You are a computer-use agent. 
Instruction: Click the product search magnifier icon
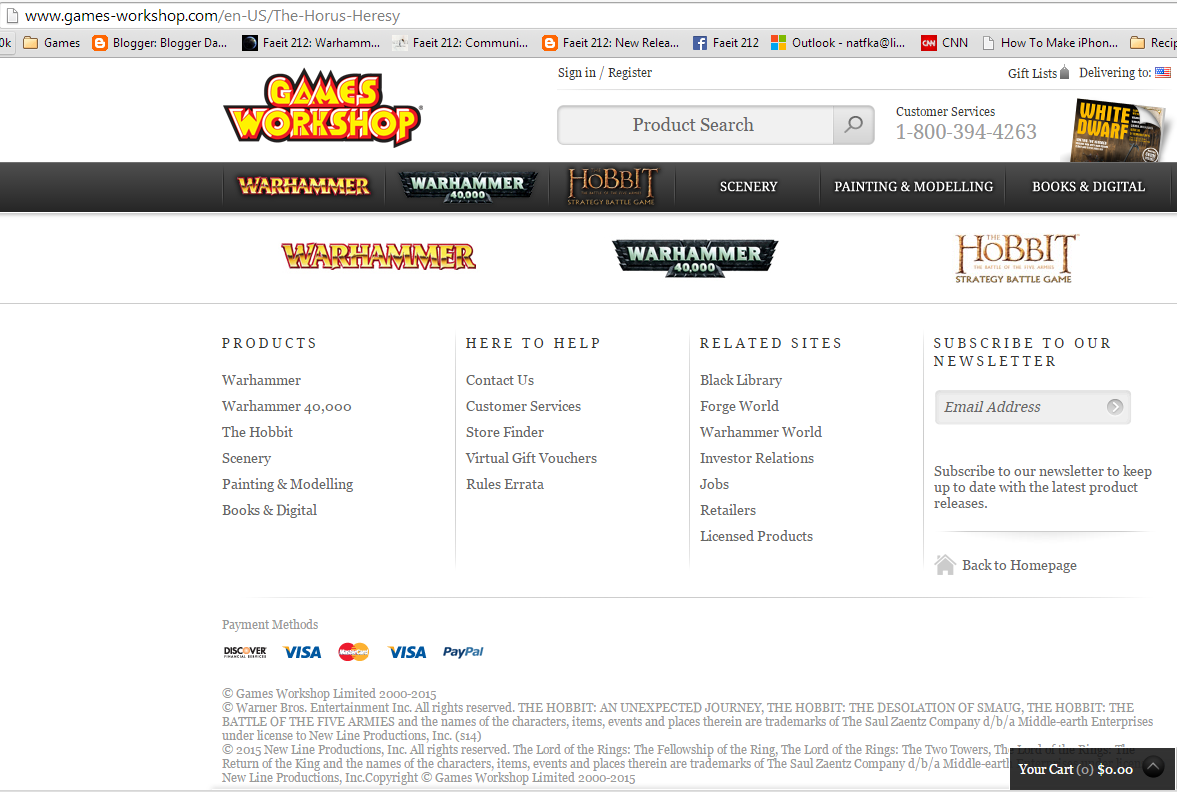853,125
